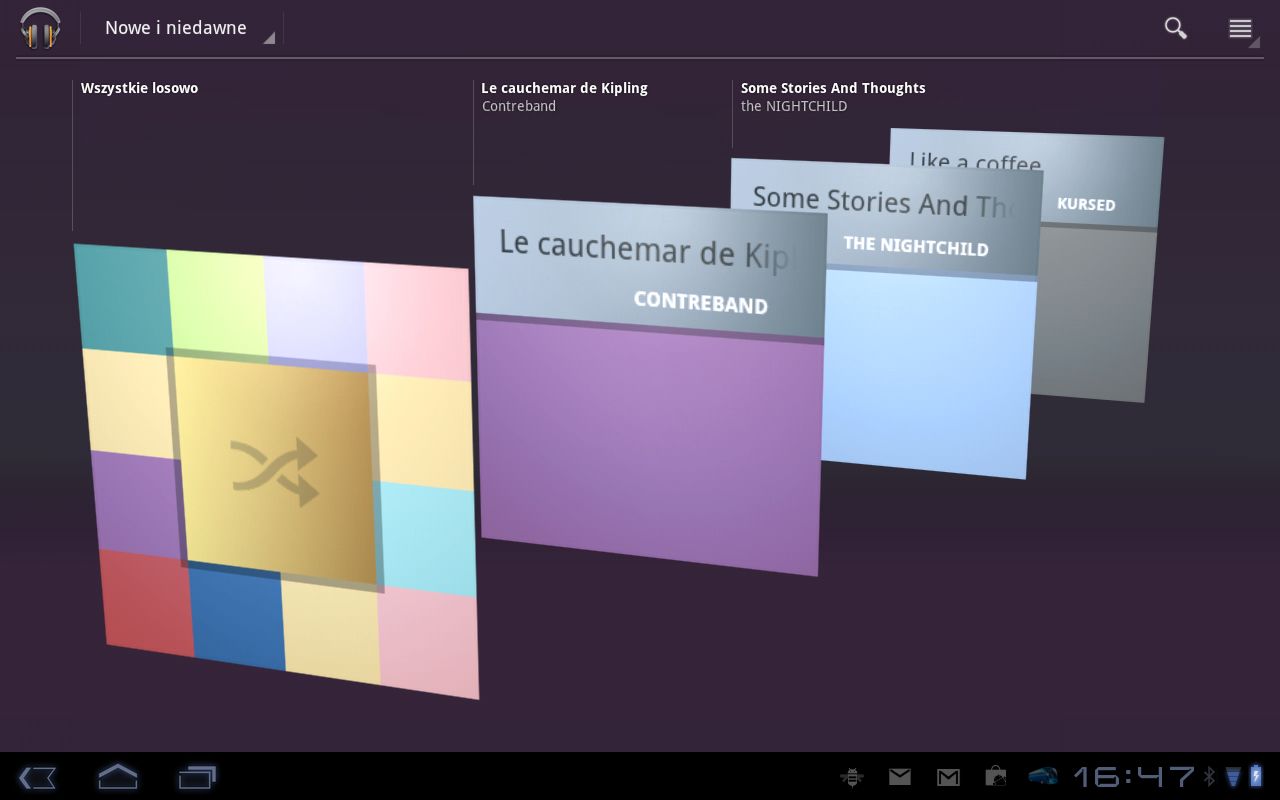The image size is (1280, 800).
Task: Tap the system Back button
Action: [37, 777]
